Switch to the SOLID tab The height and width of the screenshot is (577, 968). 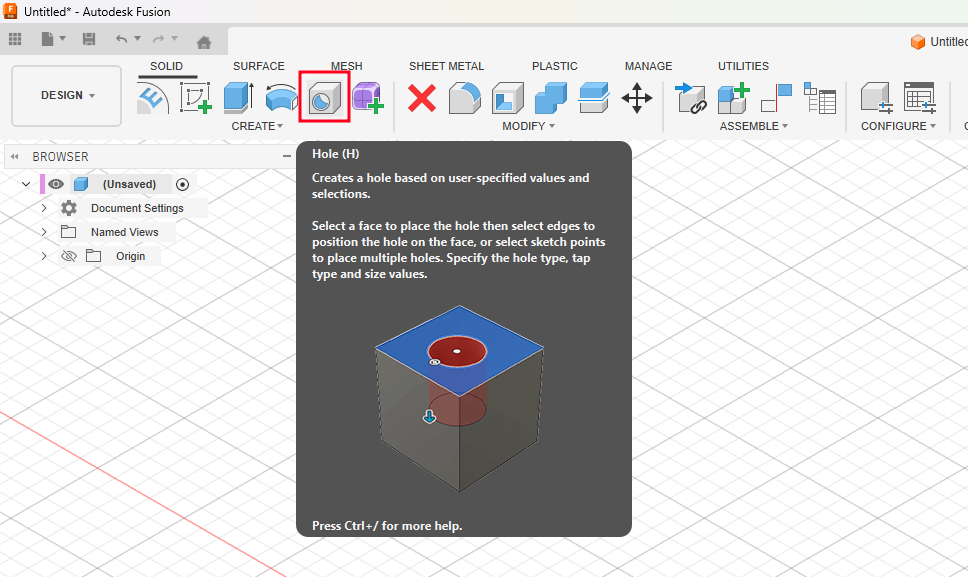point(167,66)
